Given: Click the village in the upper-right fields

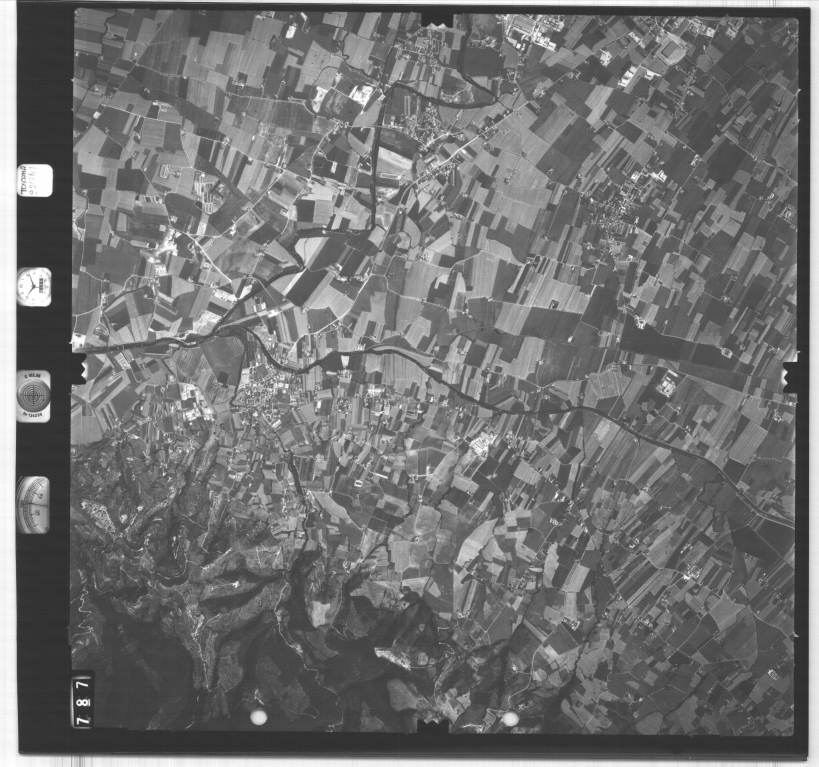Looking at the screenshot, I should 630,205.
